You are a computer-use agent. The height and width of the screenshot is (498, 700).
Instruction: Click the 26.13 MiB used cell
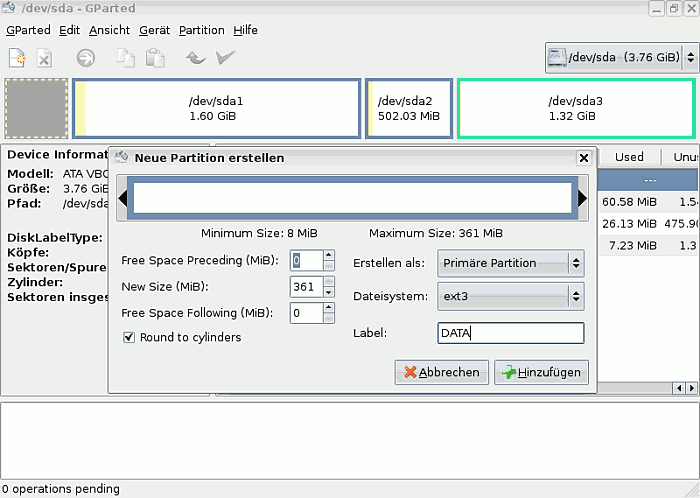coord(629,224)
